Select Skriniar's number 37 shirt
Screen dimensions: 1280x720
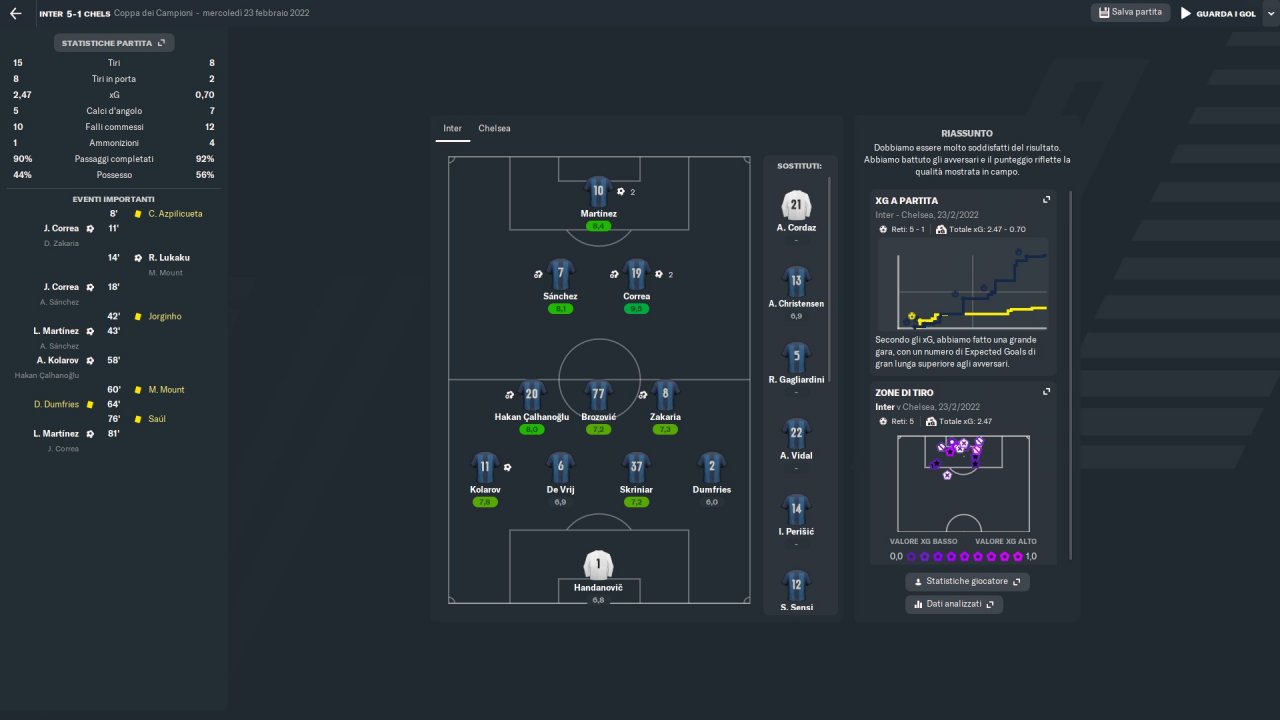click(x=636, y=467)
